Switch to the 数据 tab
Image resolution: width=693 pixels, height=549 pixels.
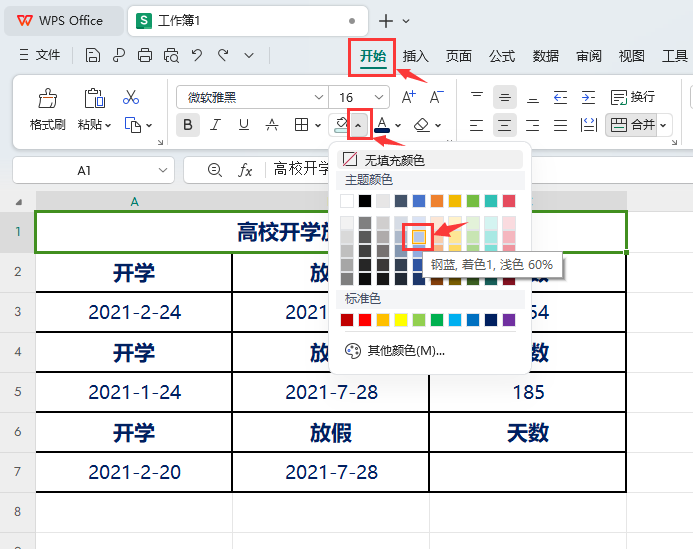click(x=545, y=56)
